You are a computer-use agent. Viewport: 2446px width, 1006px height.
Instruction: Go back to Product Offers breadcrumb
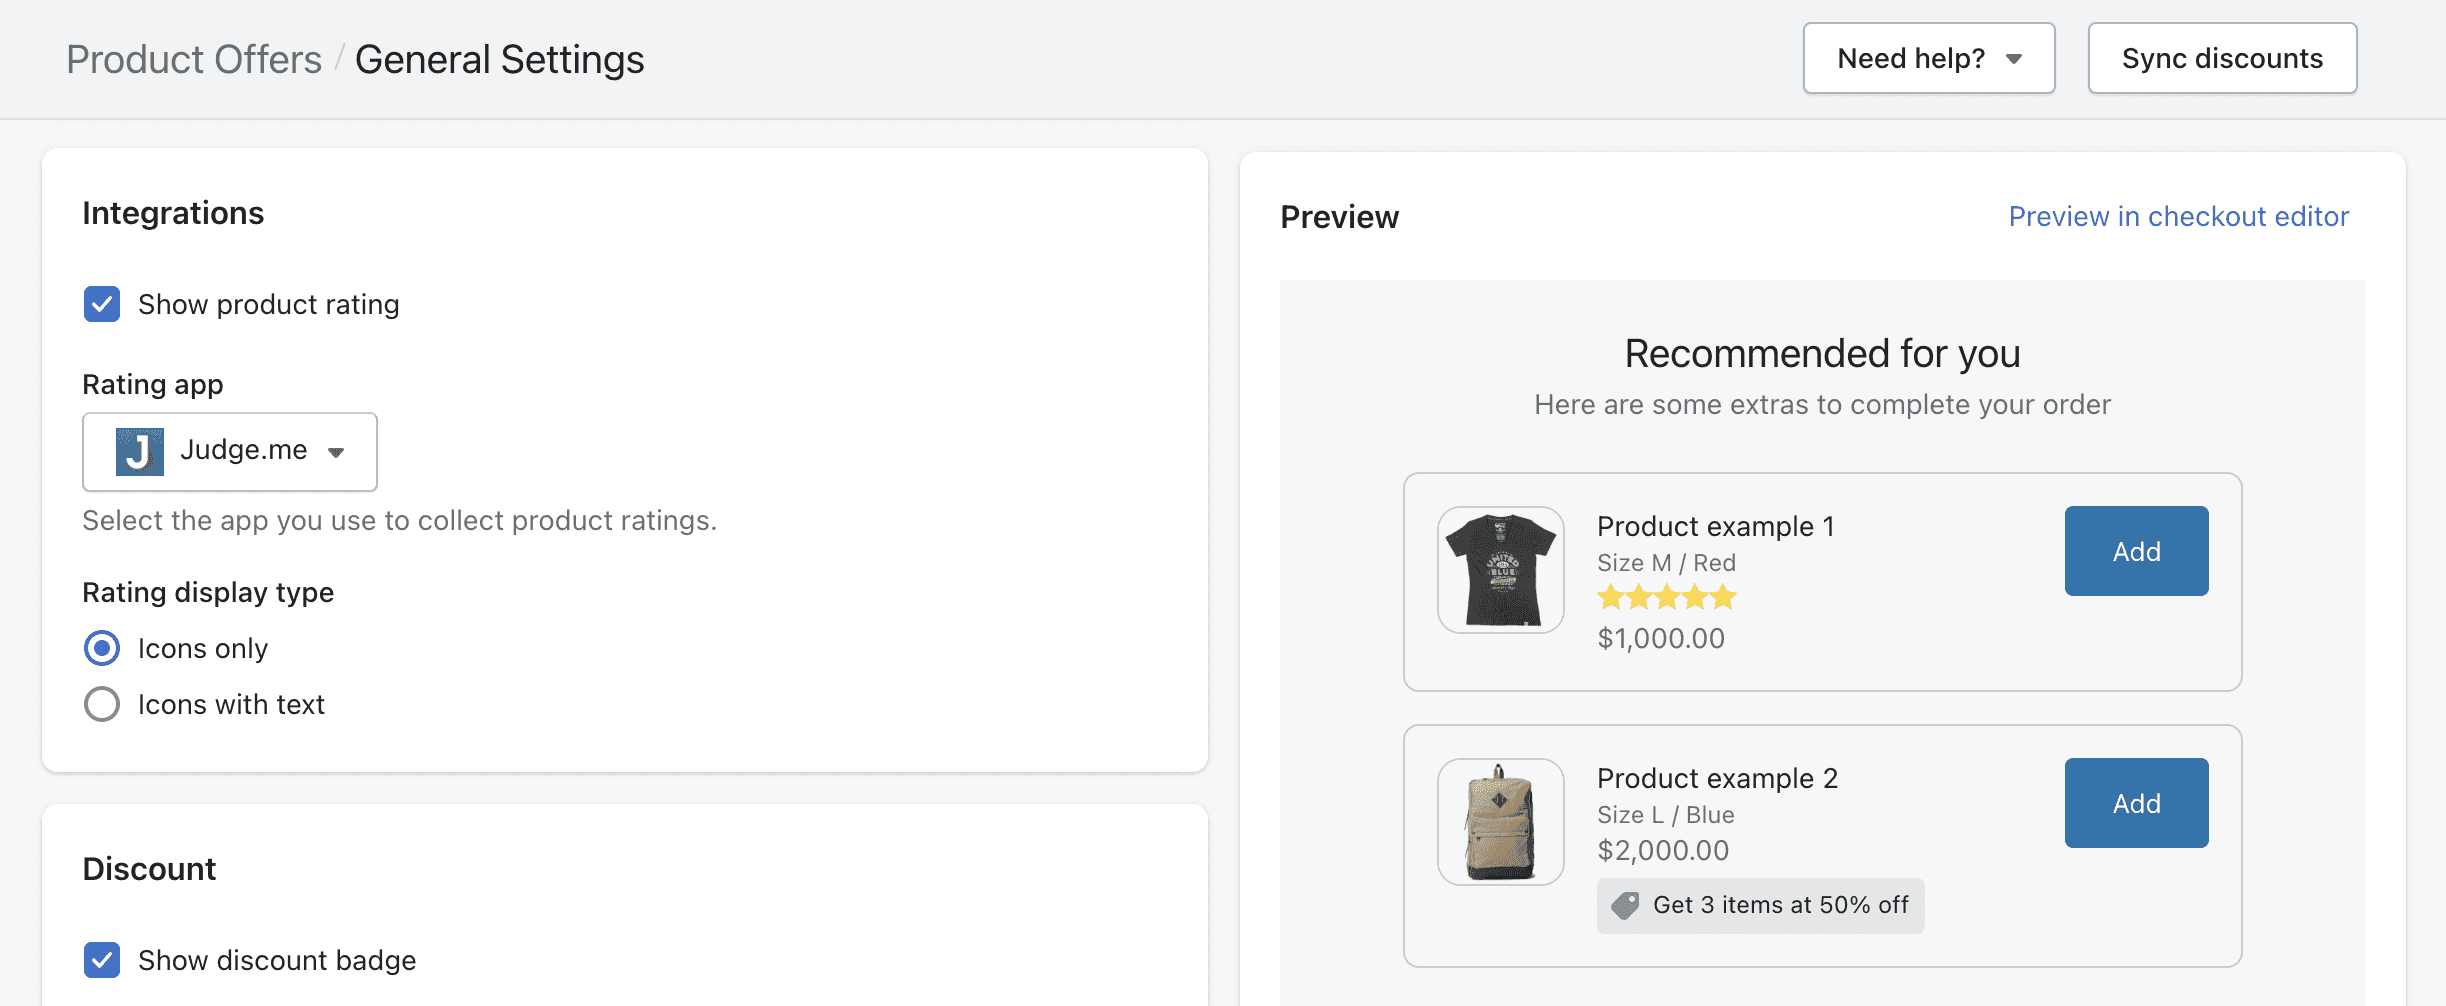[194, 60]
